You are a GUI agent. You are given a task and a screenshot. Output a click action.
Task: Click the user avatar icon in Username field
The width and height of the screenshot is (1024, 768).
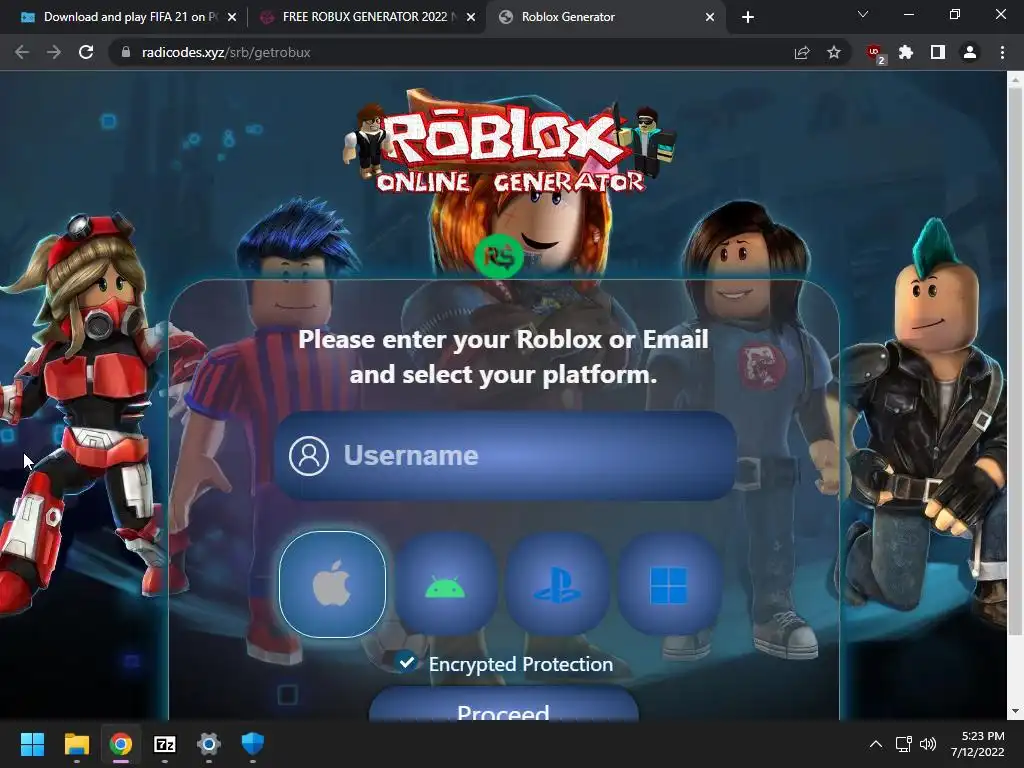pyautogui.click(x=309, y=455)
